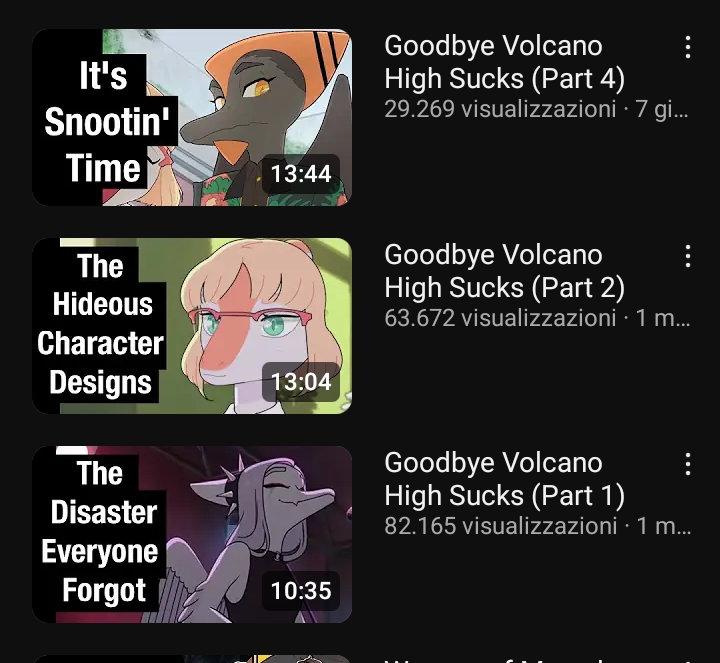Screen dimensions: 720x663
Task: Tap the 10:35 duration badge
Action: (x=301, y=590)
